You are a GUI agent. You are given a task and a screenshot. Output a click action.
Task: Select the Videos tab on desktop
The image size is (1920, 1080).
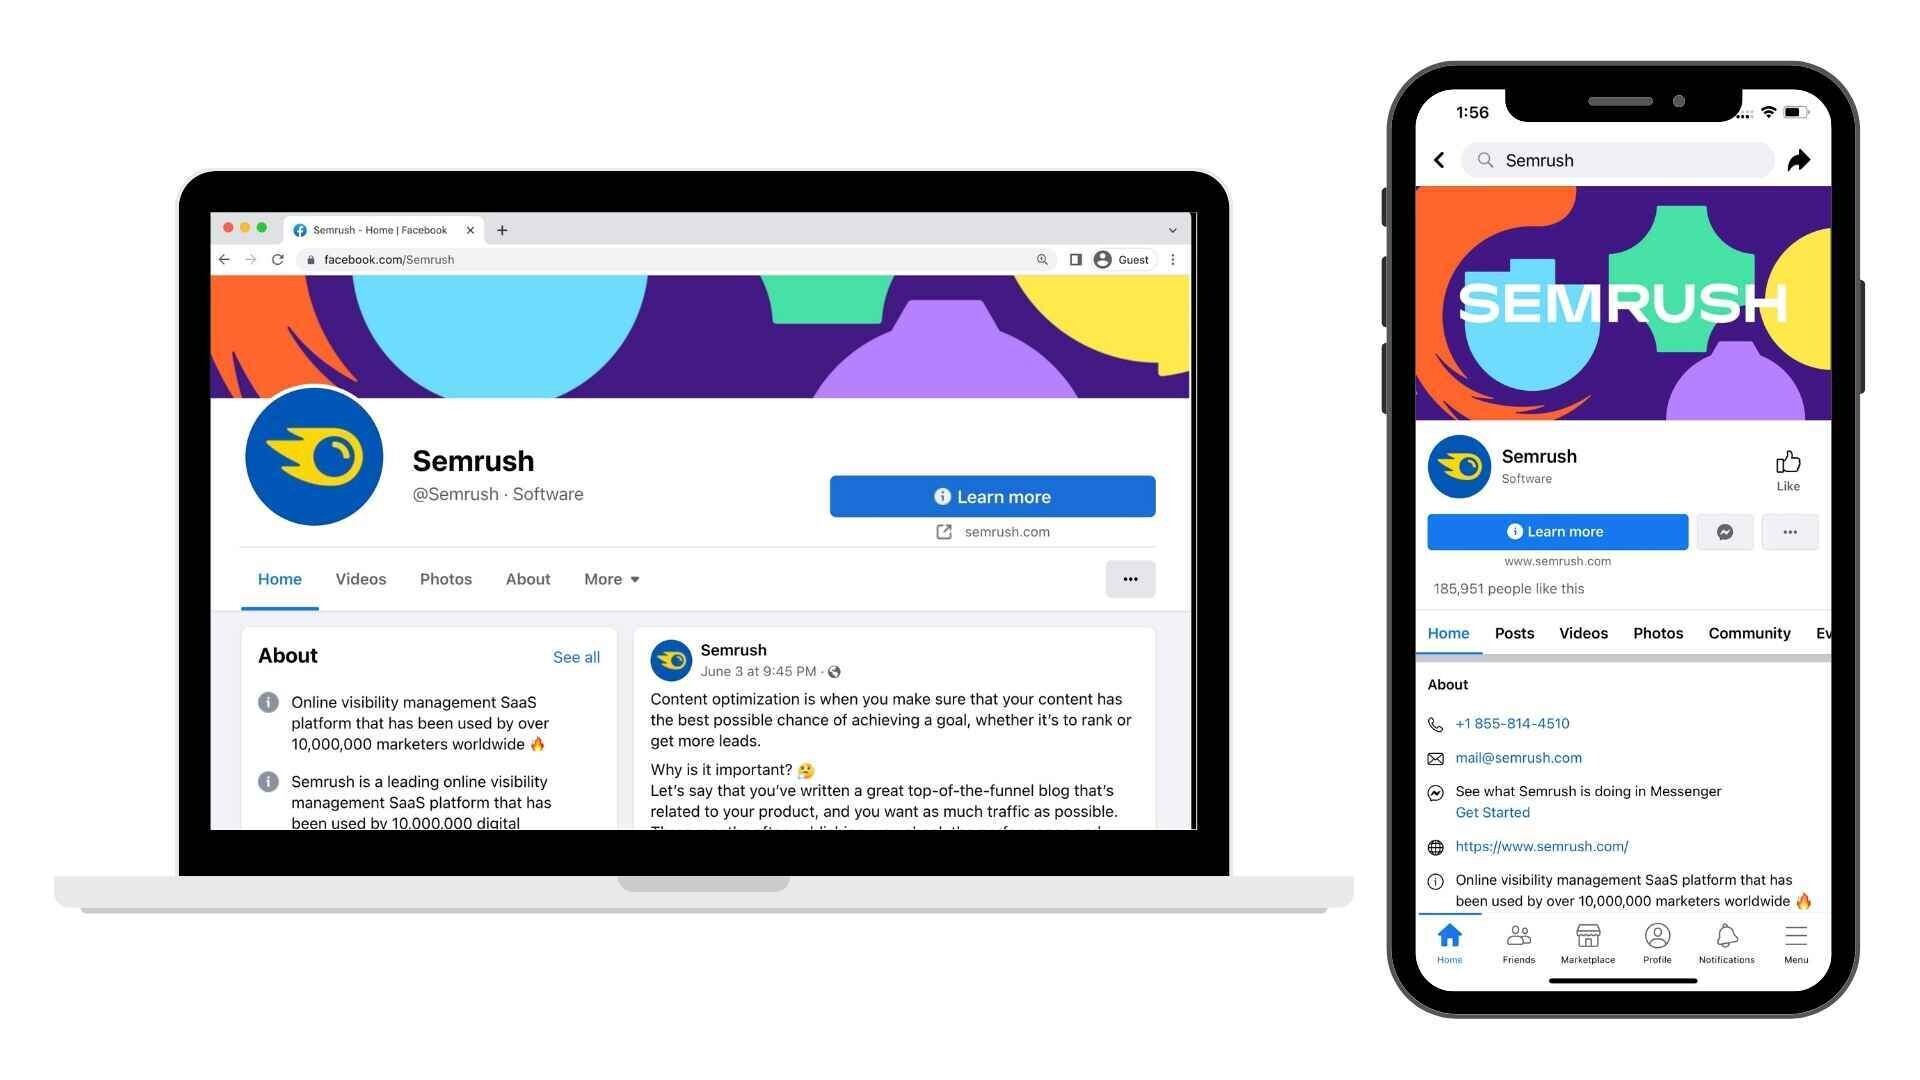point(360,579)
